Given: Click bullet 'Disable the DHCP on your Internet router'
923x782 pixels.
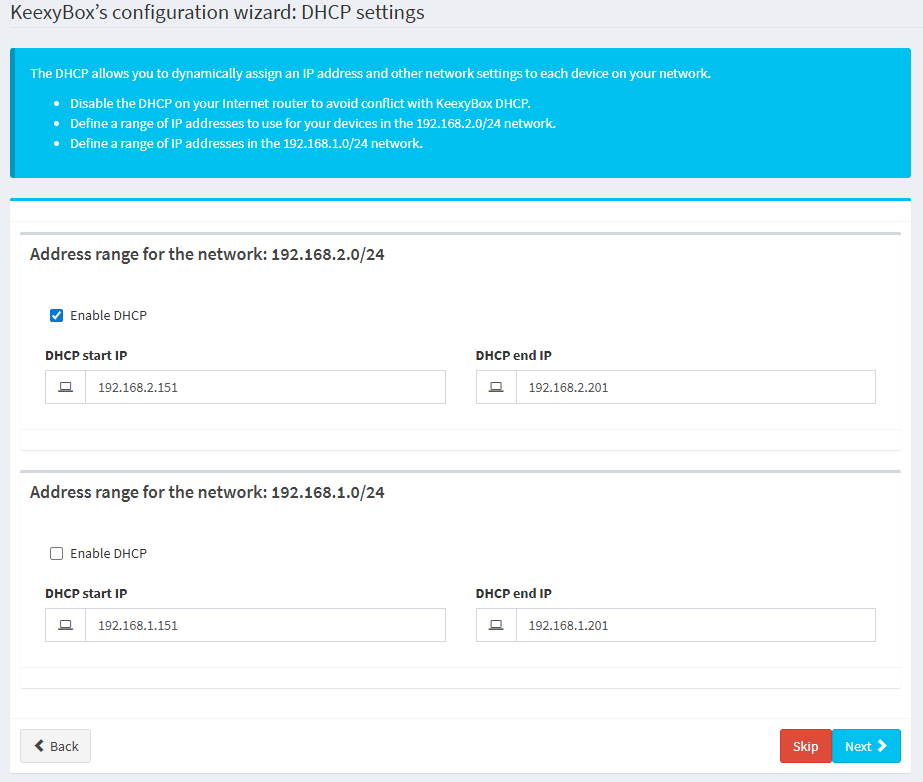Looking at the screenshot, I should (x=300, y=104).
